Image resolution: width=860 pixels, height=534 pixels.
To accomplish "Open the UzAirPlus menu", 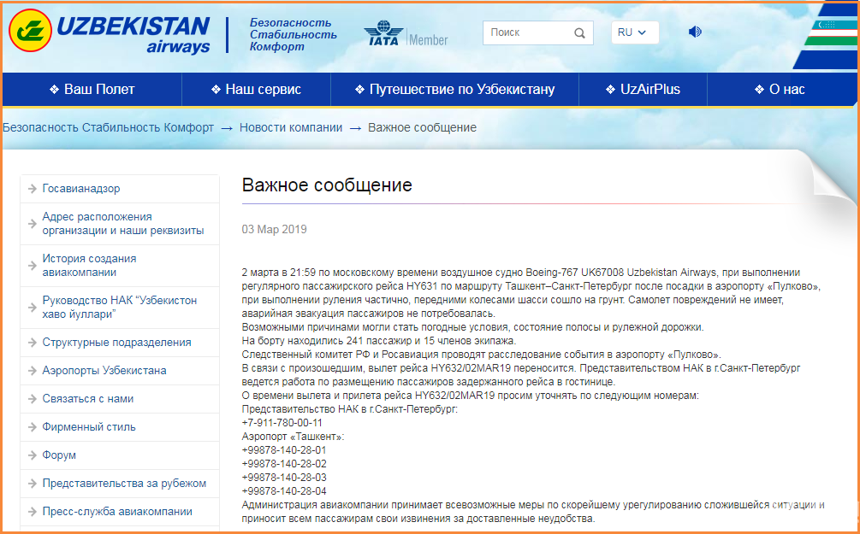I will coord(643,89).
